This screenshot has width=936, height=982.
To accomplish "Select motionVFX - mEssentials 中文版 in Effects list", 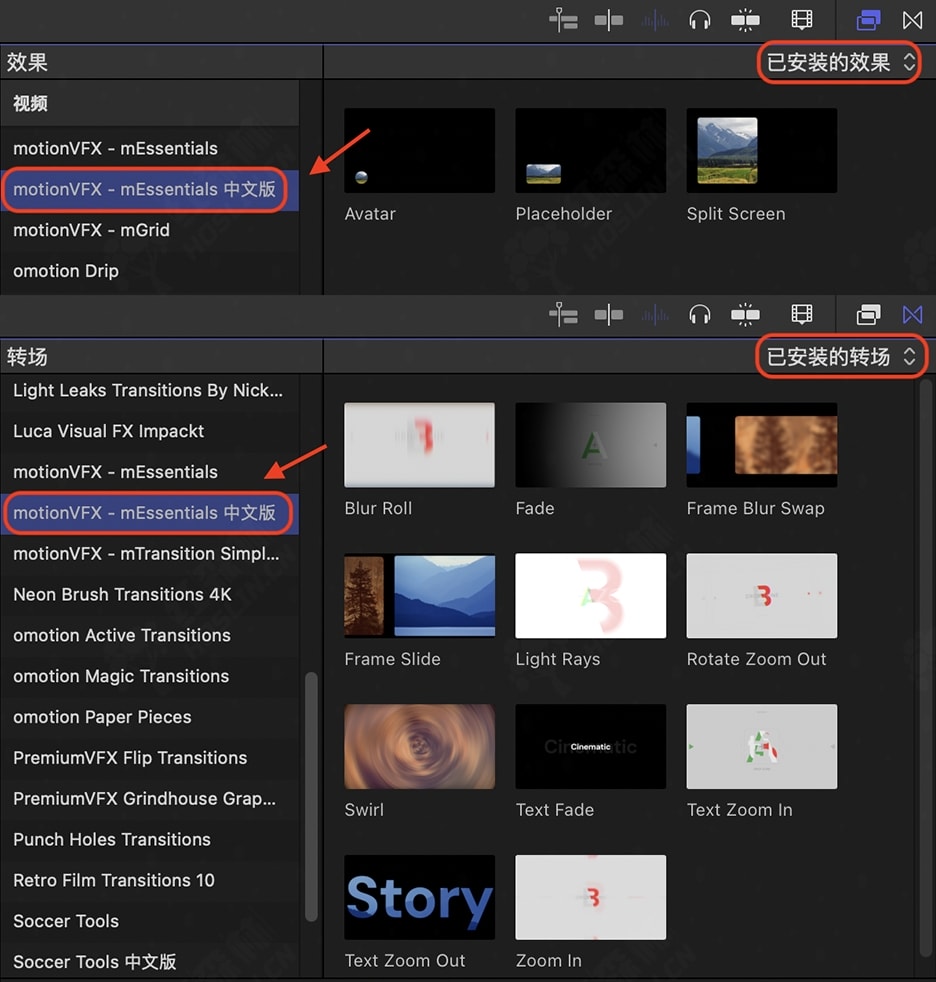I will (150, 189).
